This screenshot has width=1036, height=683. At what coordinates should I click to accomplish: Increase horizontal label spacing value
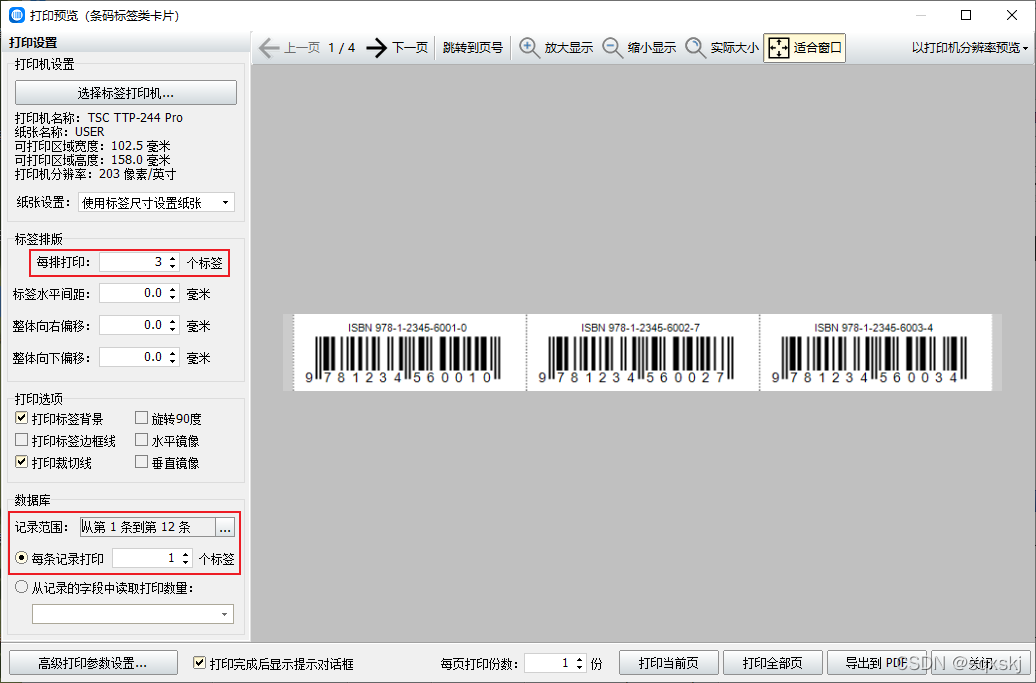[172, 289]
